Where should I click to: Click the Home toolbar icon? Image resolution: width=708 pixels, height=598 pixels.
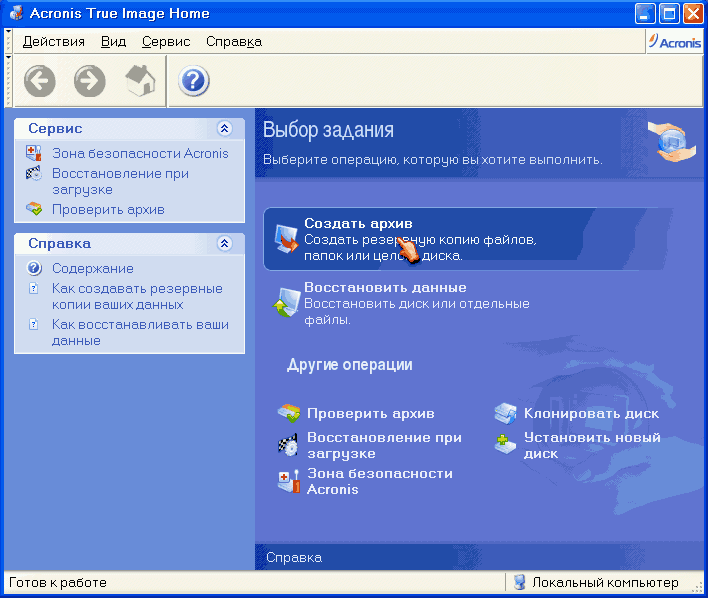click(141, 80)
